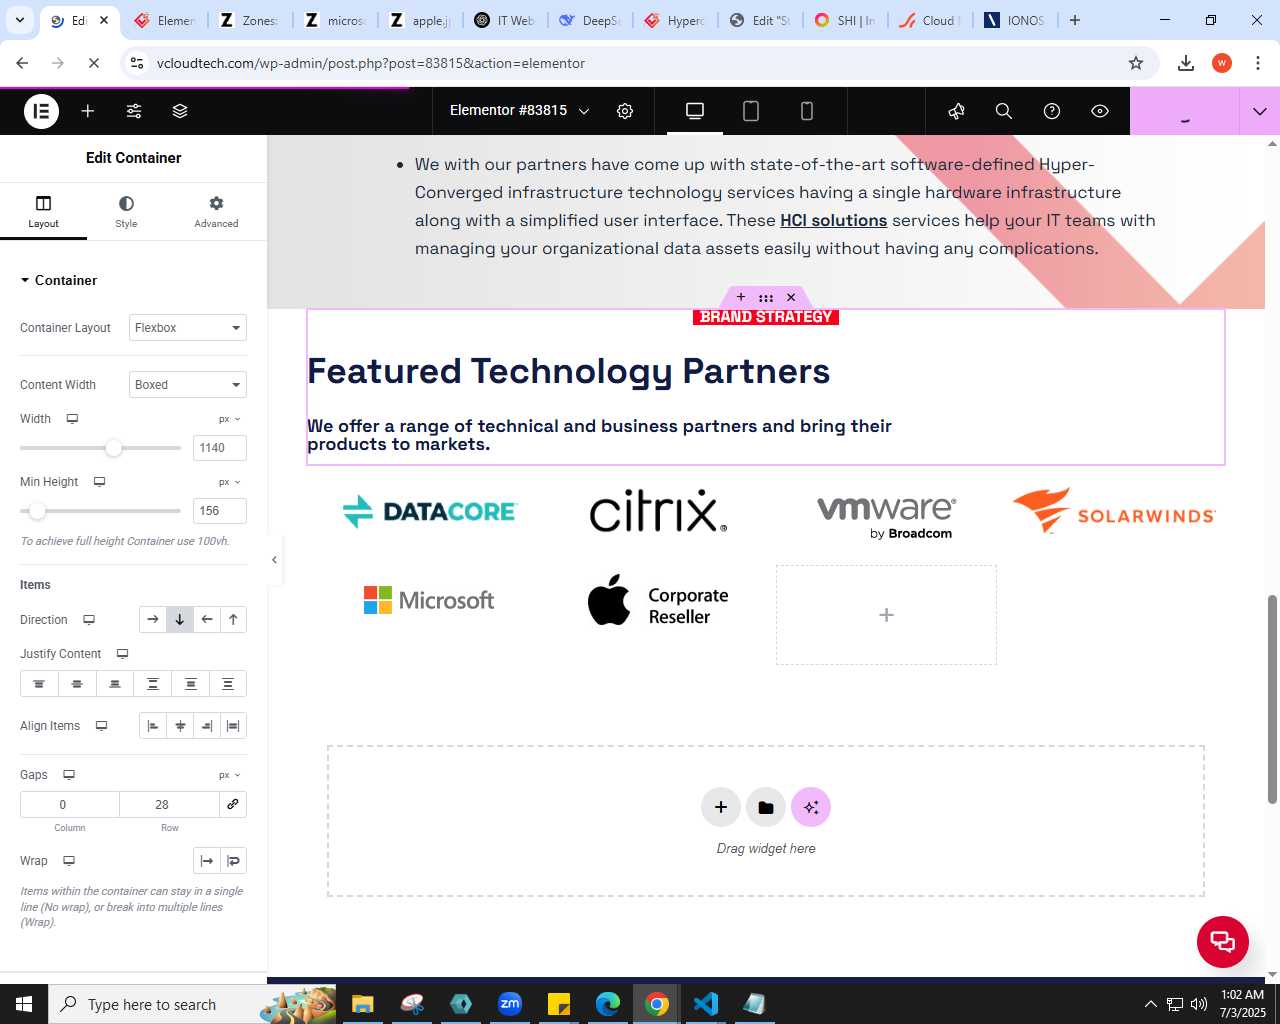Switch to Advanced tab
Screen dimensions: 1280x1024
[x=216, y=211]
